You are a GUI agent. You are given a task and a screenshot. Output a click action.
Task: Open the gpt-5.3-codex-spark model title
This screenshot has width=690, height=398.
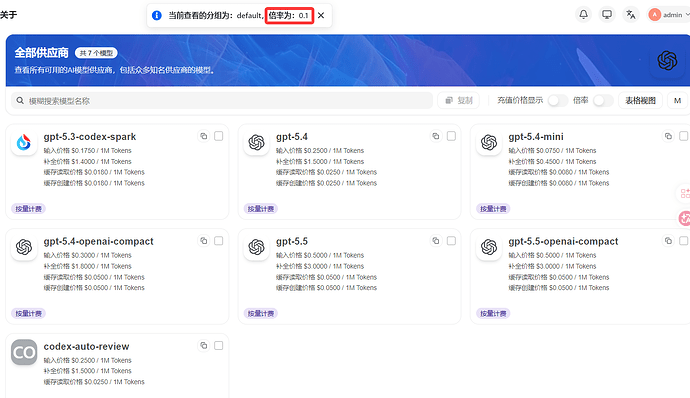coord(90,137)
